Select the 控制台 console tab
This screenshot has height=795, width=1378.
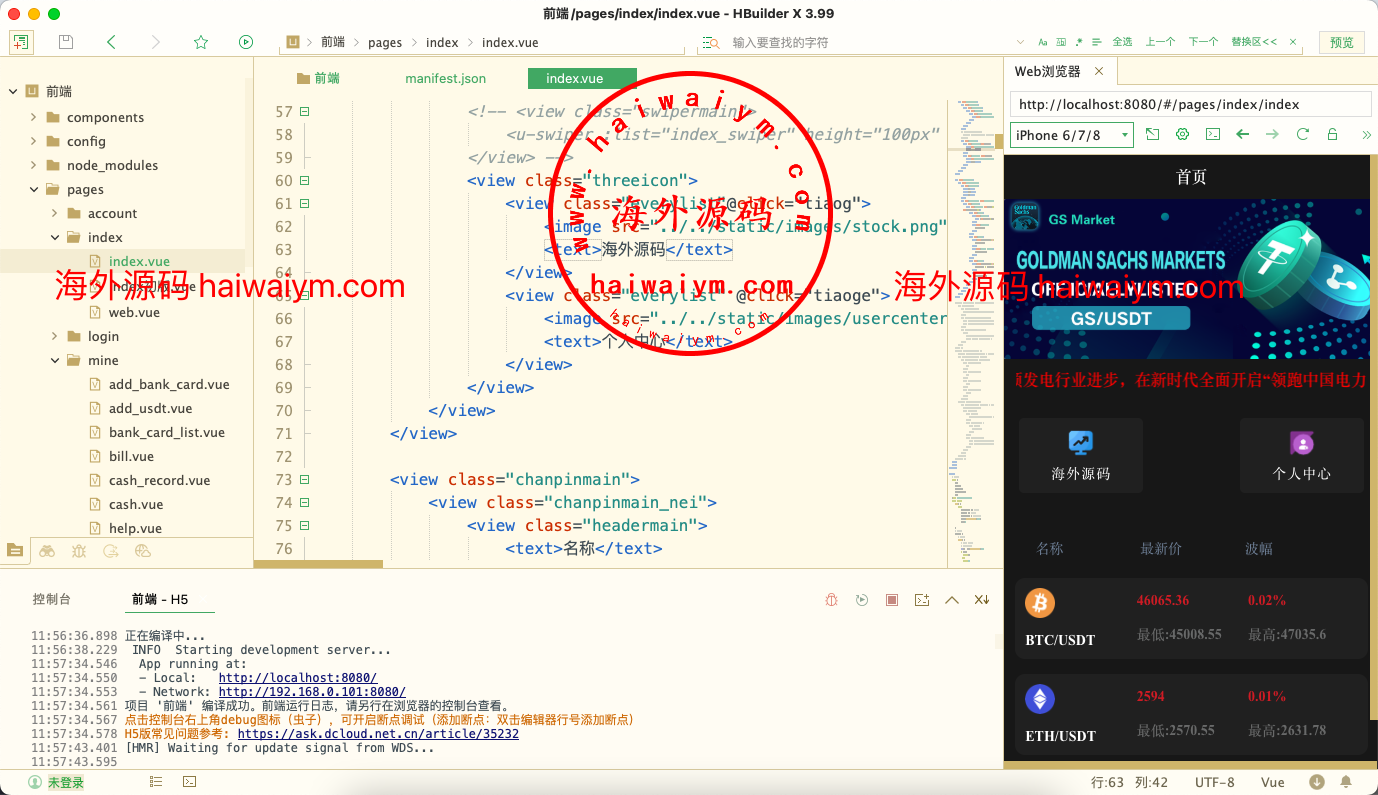tap(52, 599)
